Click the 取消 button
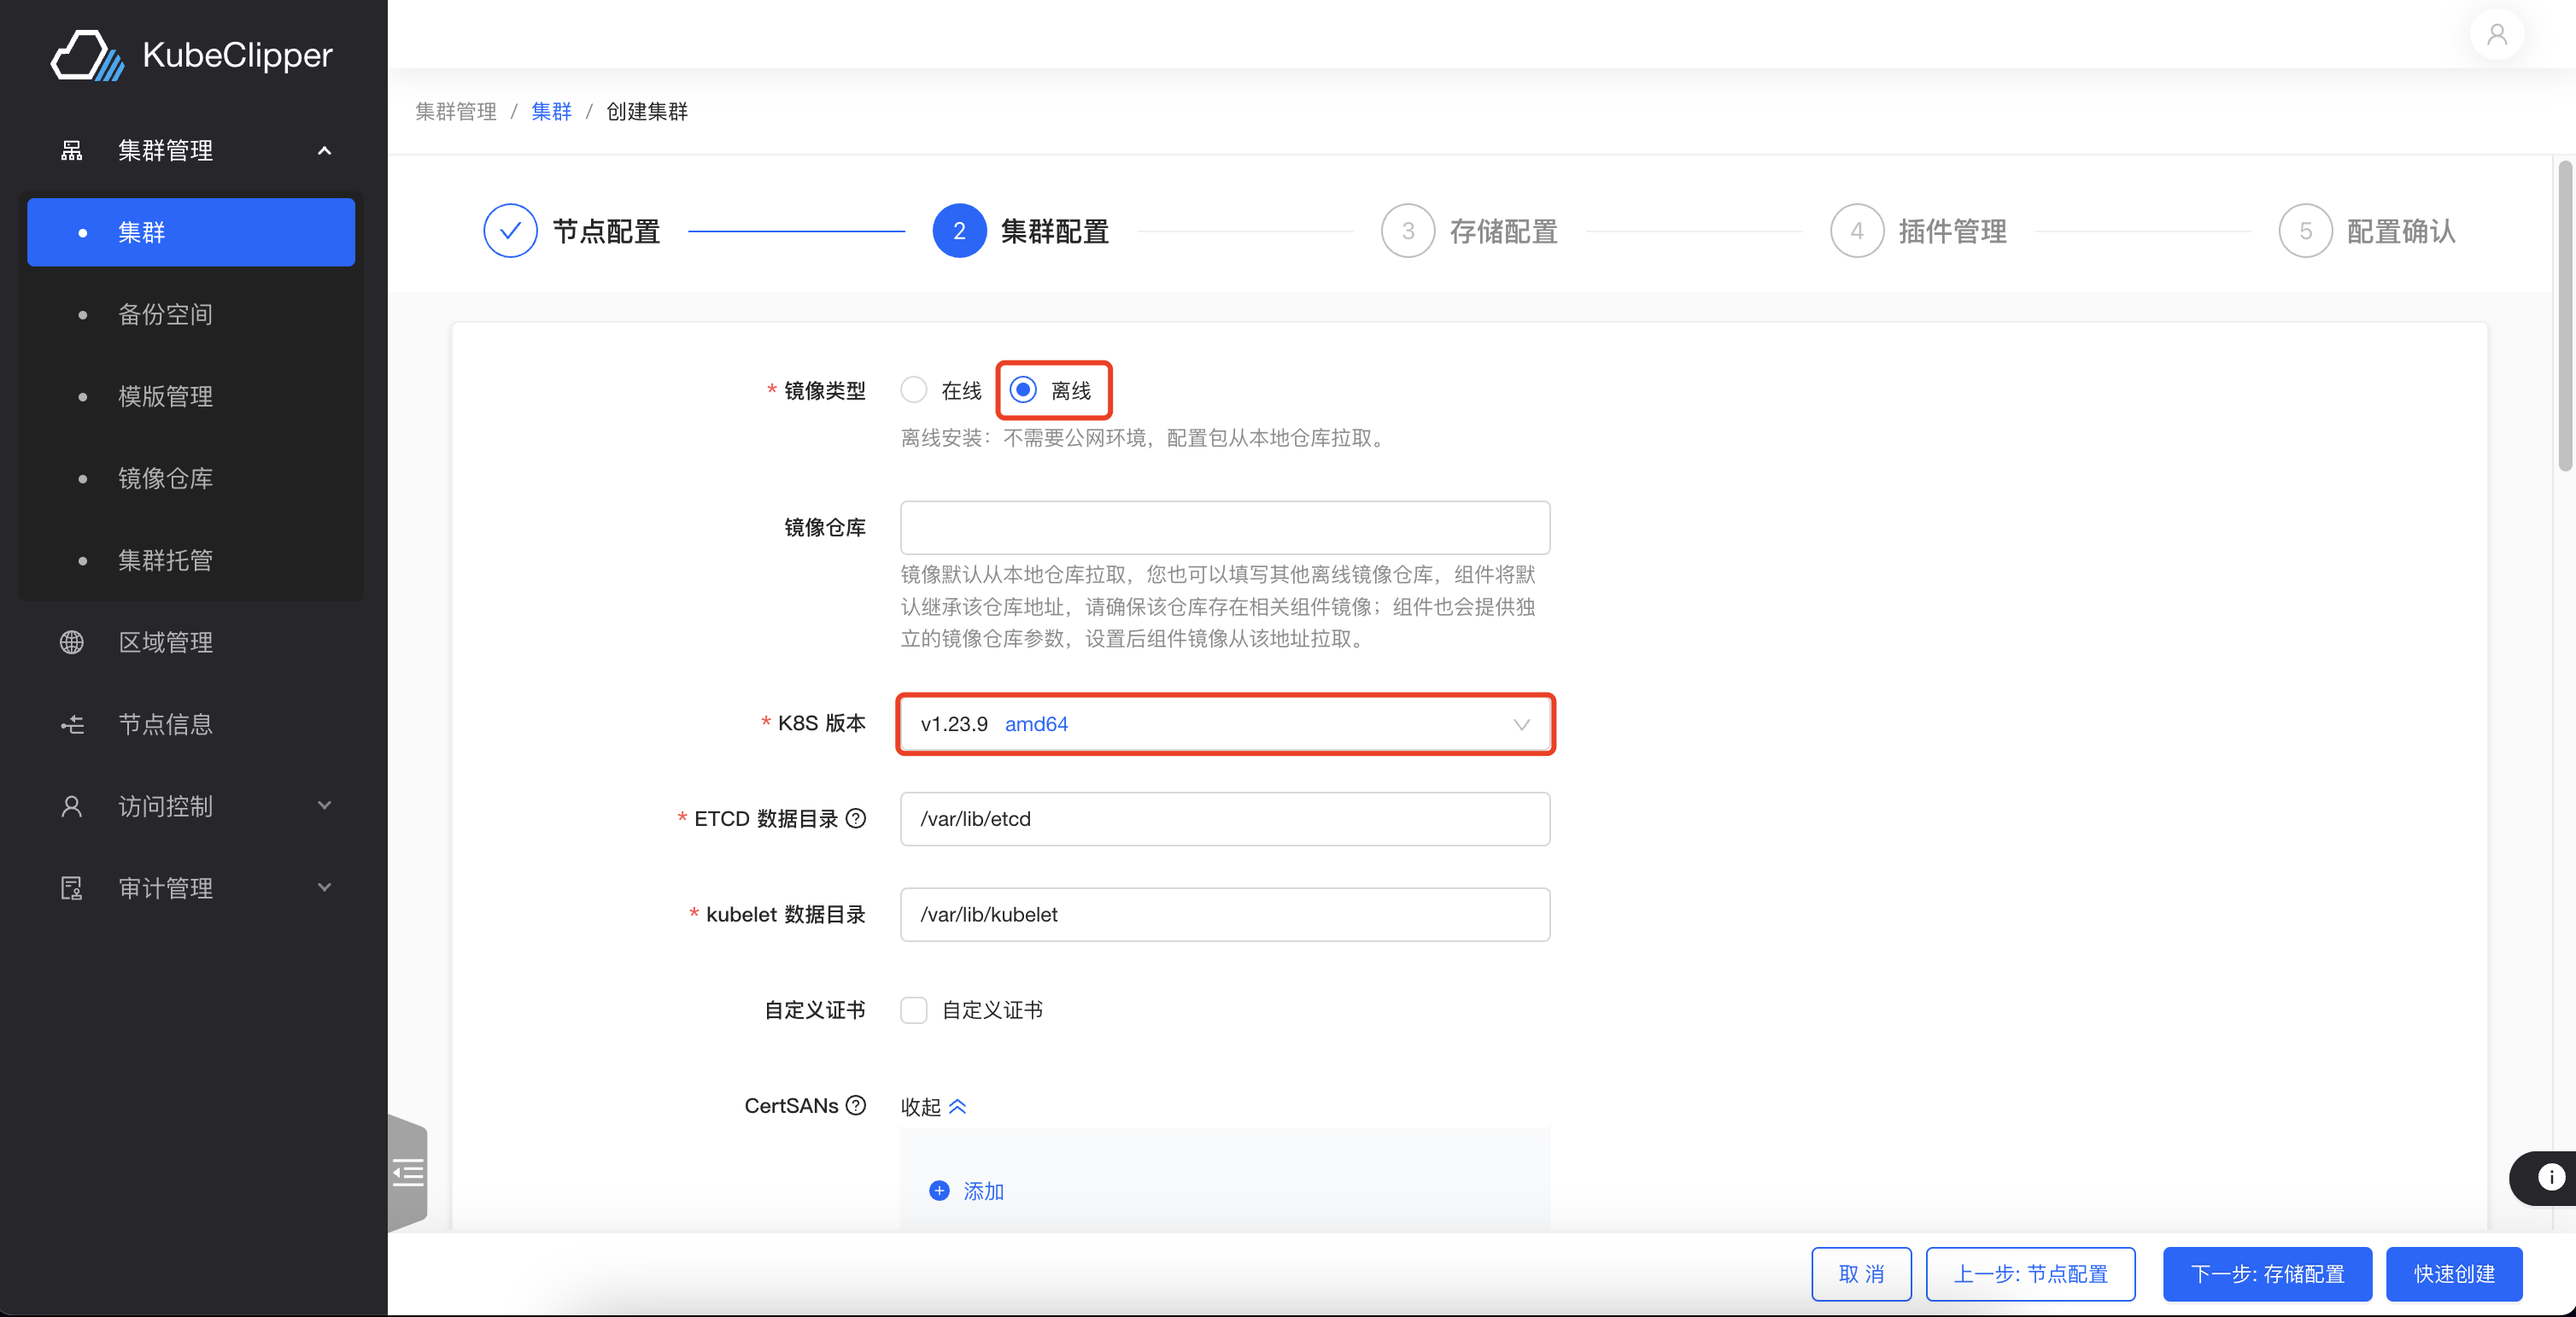Screen dimensions: 2576x1317 click(1861, 1274)
